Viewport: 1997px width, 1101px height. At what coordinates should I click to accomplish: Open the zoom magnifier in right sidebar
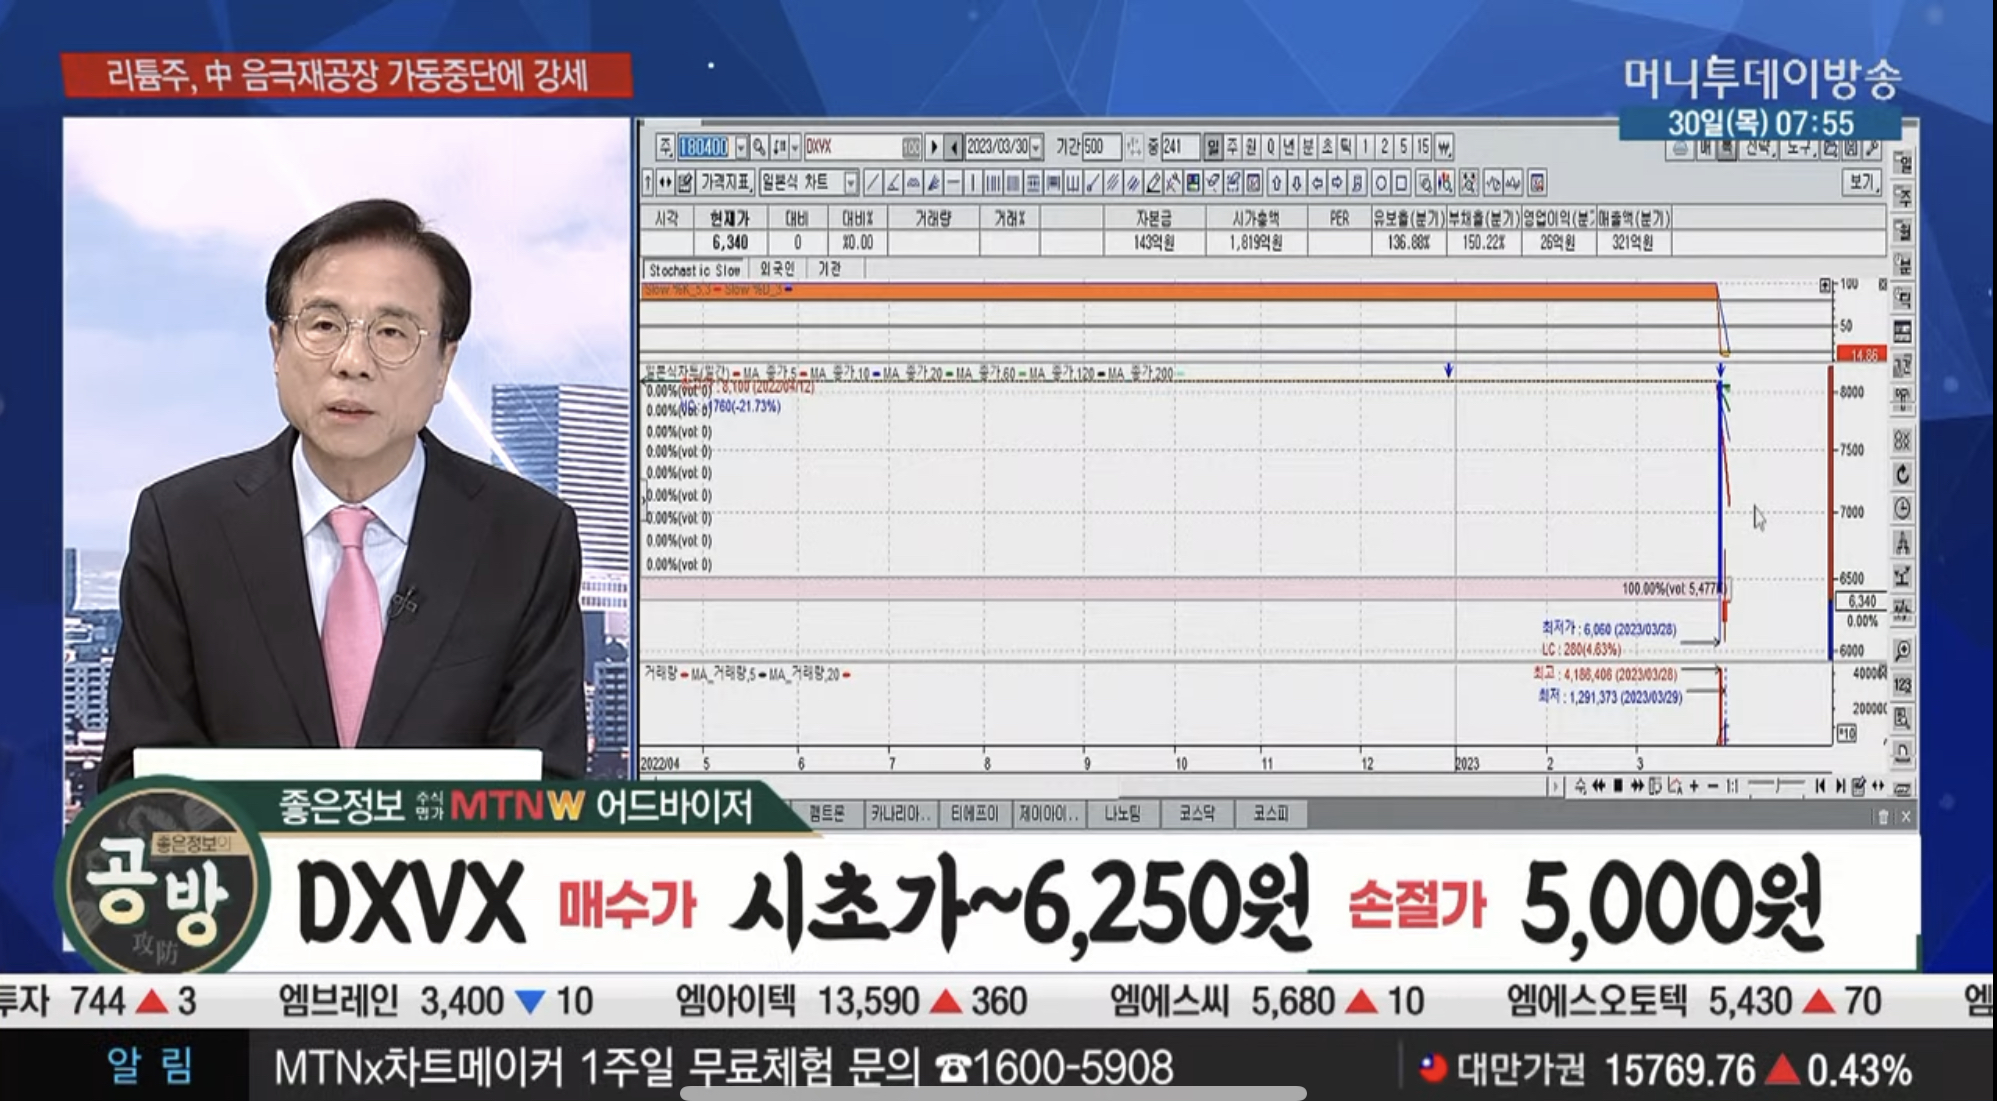[x=1902, y=650]
